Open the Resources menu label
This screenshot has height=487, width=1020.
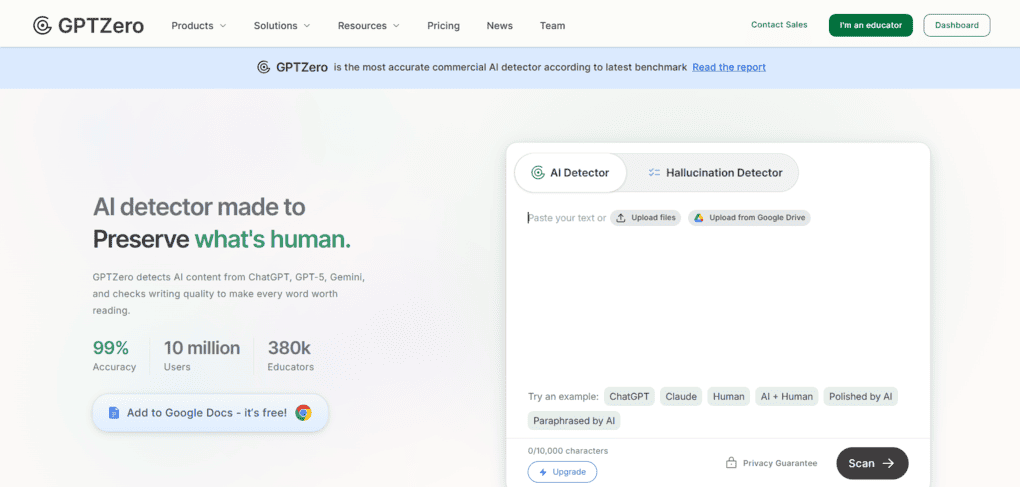pos(362,26)
